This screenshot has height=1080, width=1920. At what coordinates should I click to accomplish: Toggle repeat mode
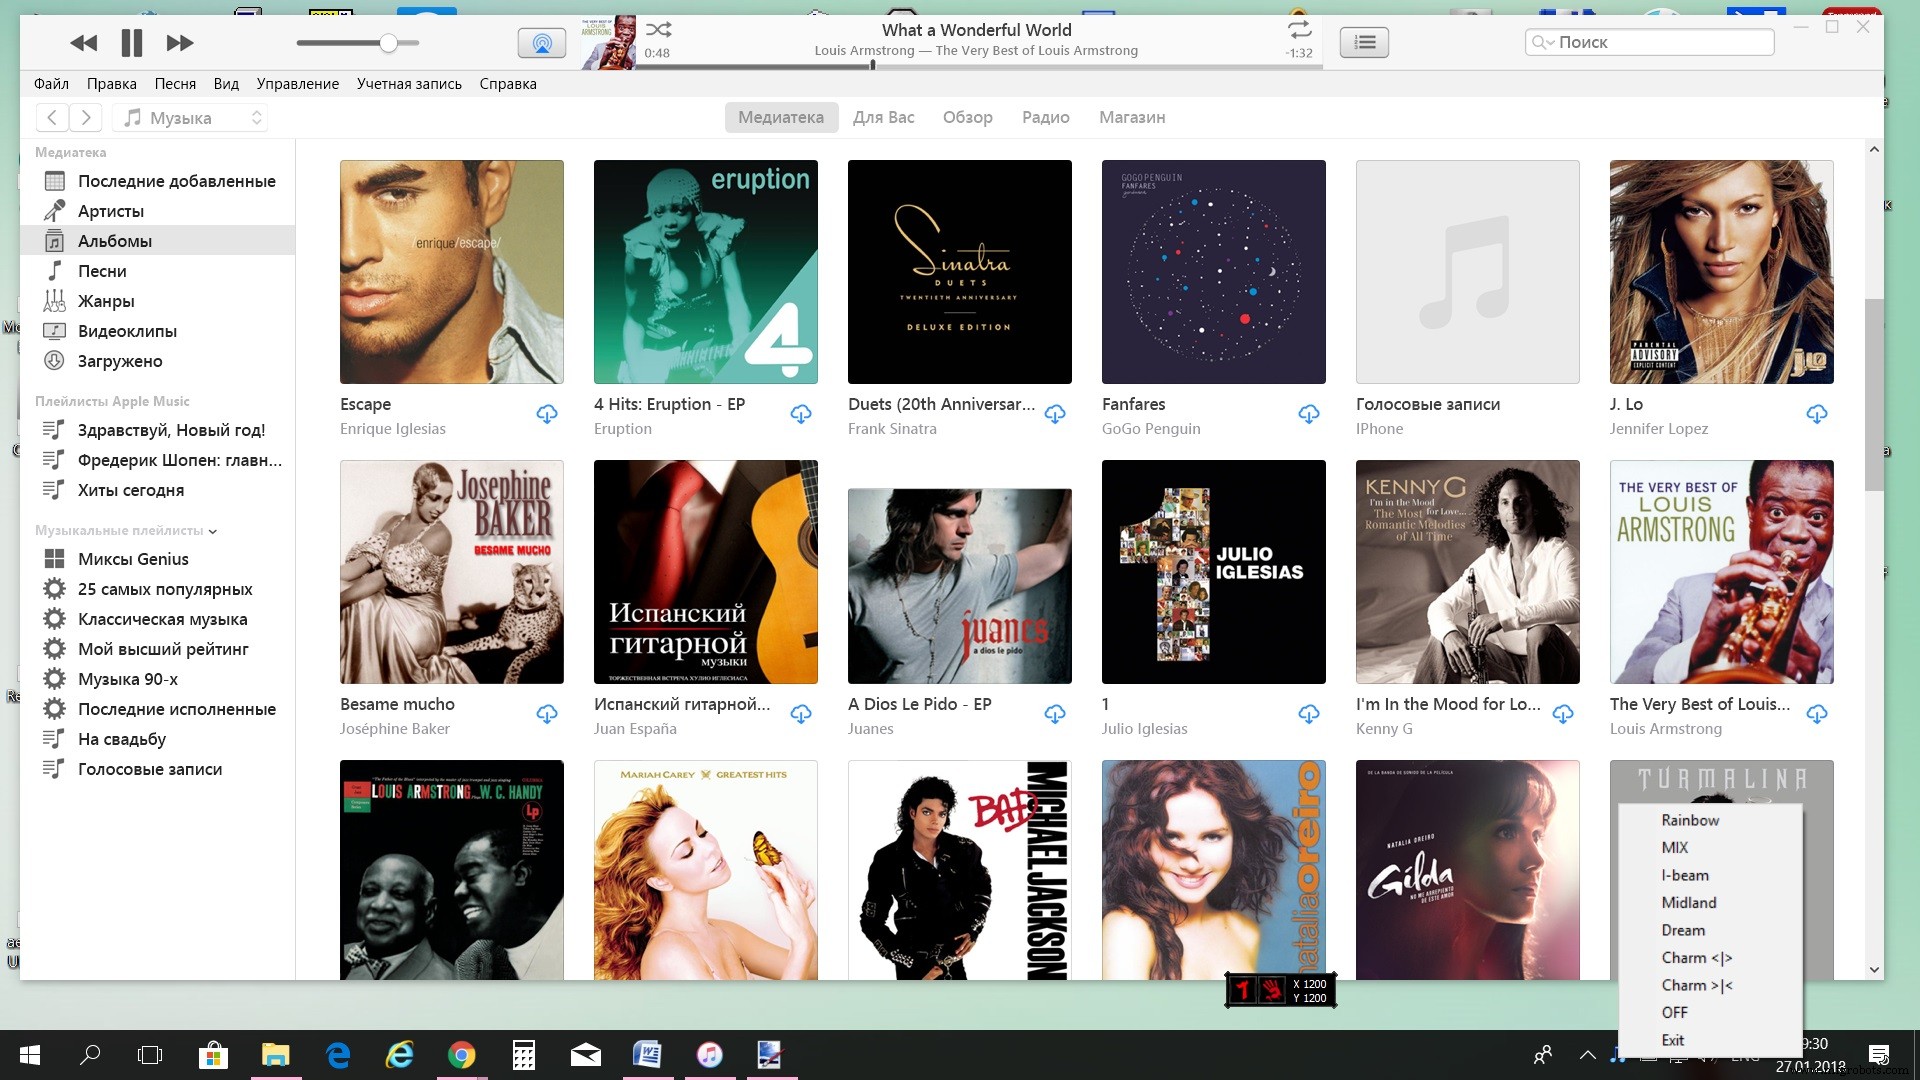1298,29
